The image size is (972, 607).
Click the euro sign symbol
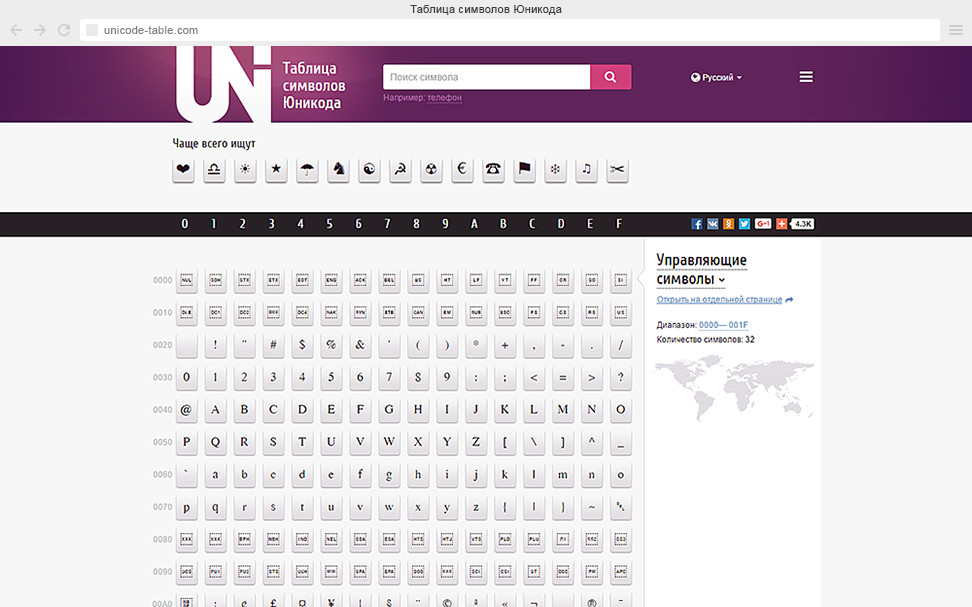(462, 170)
